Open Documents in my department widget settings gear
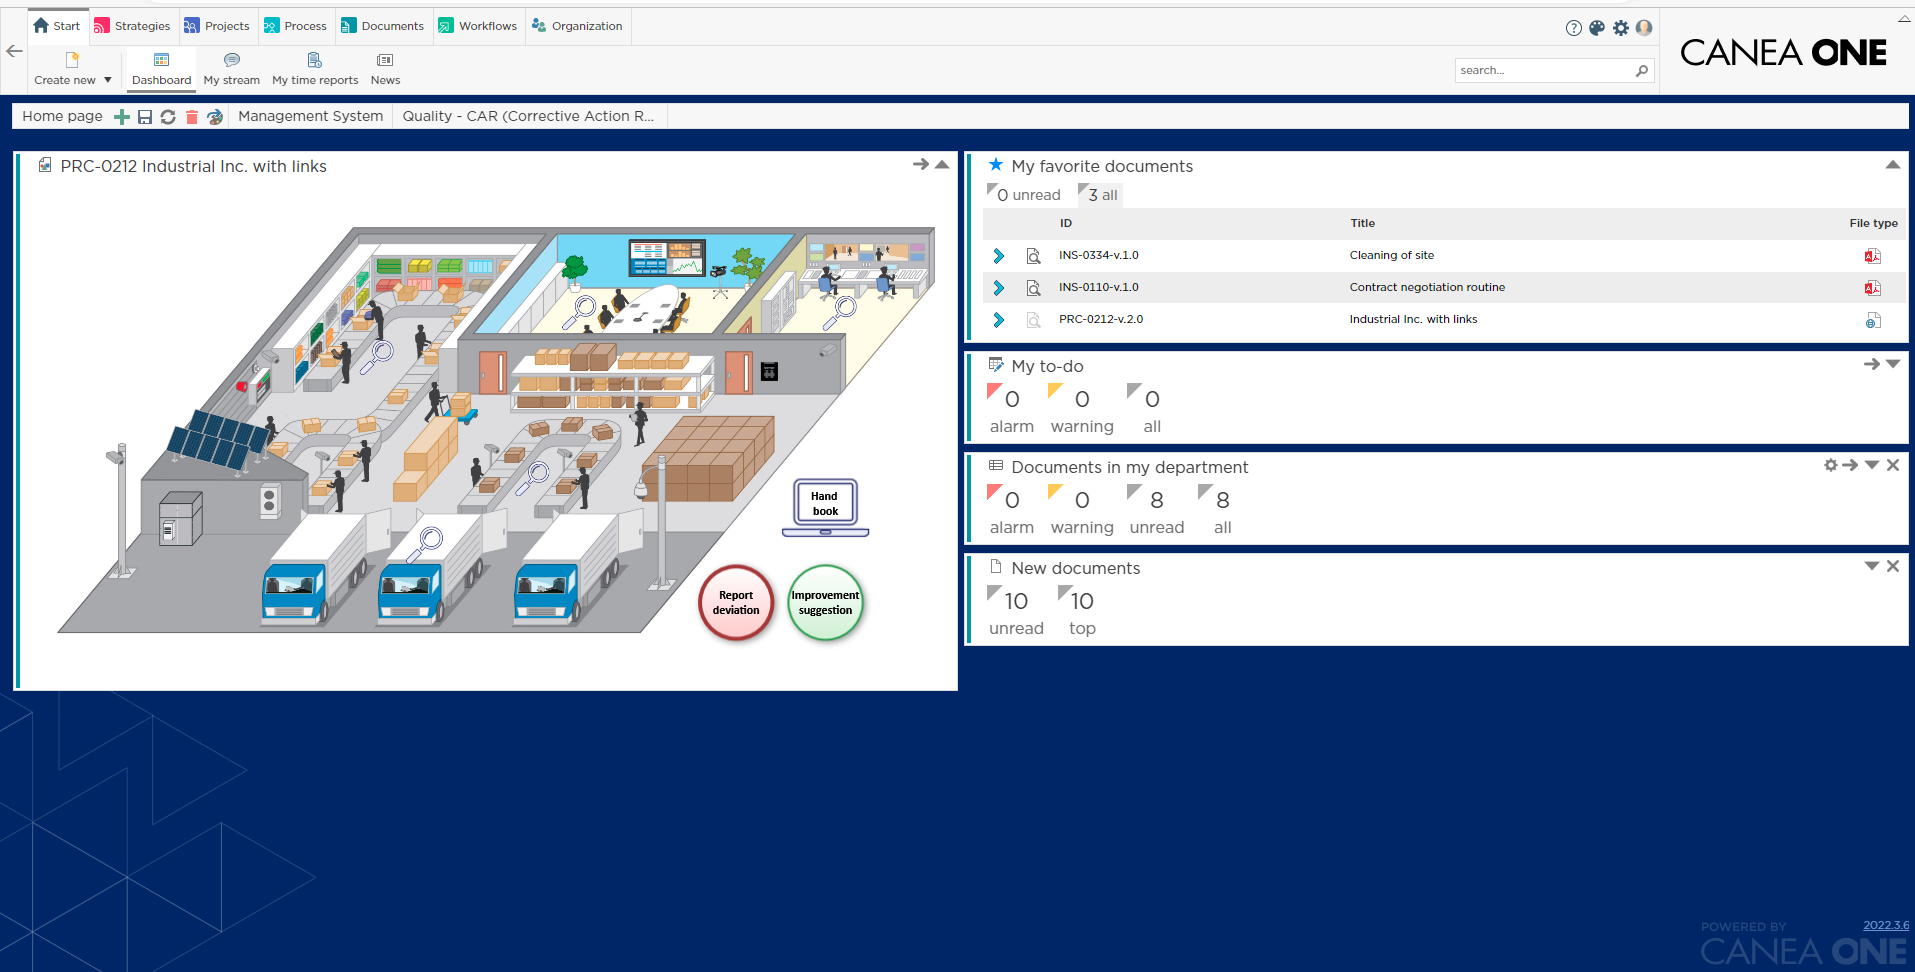Viewport: 1915px width, 972px height. click(x=1830, y=465)
